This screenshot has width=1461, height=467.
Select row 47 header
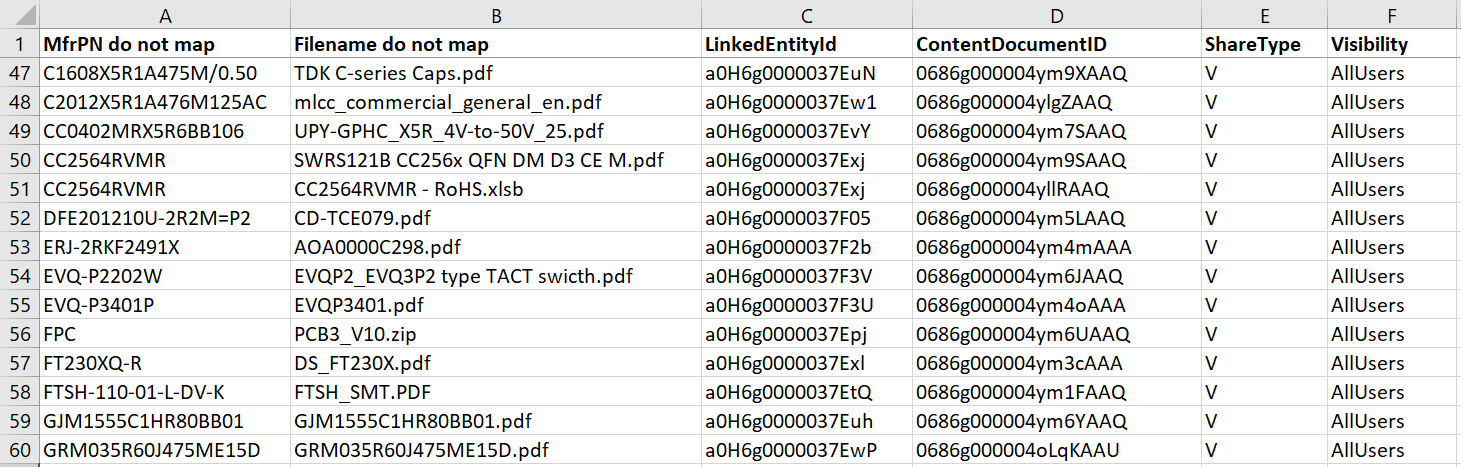click(x=19, y=73)
